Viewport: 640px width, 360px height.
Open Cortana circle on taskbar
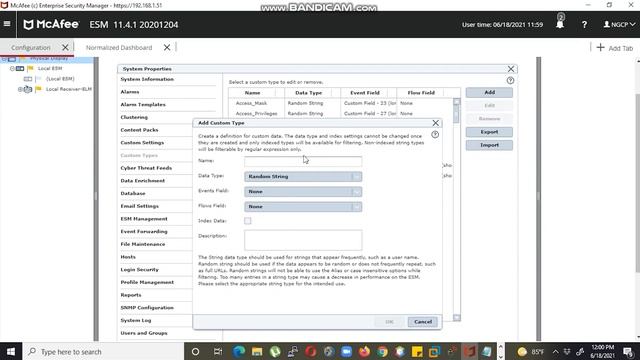pyautogui.click(x=195, y=351)
